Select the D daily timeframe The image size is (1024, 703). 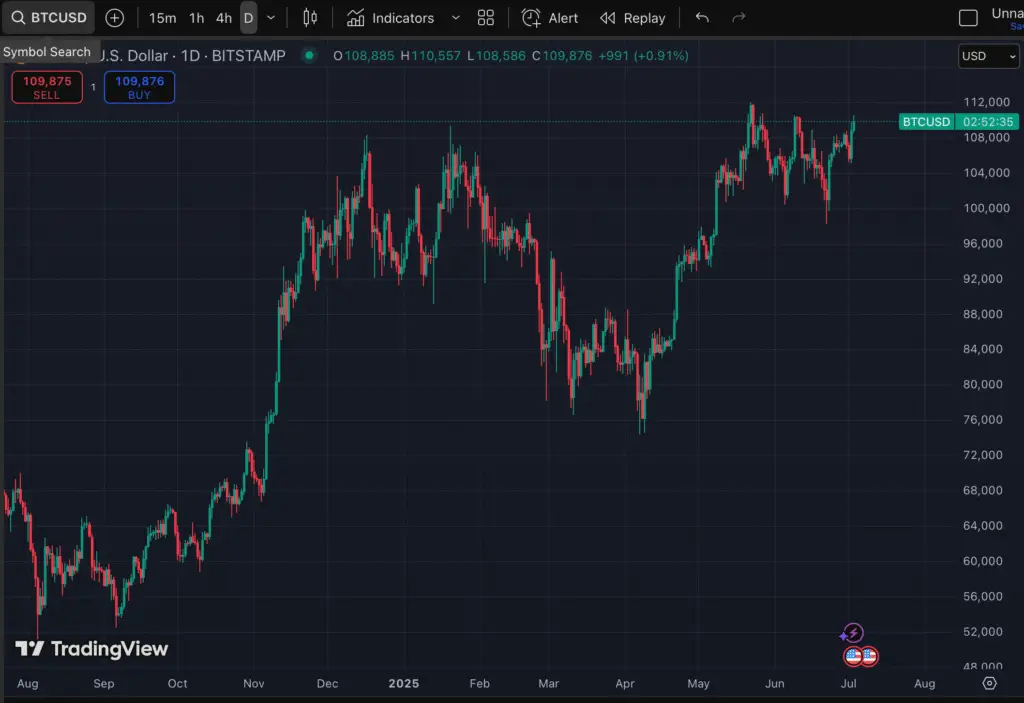pos(248,18)
